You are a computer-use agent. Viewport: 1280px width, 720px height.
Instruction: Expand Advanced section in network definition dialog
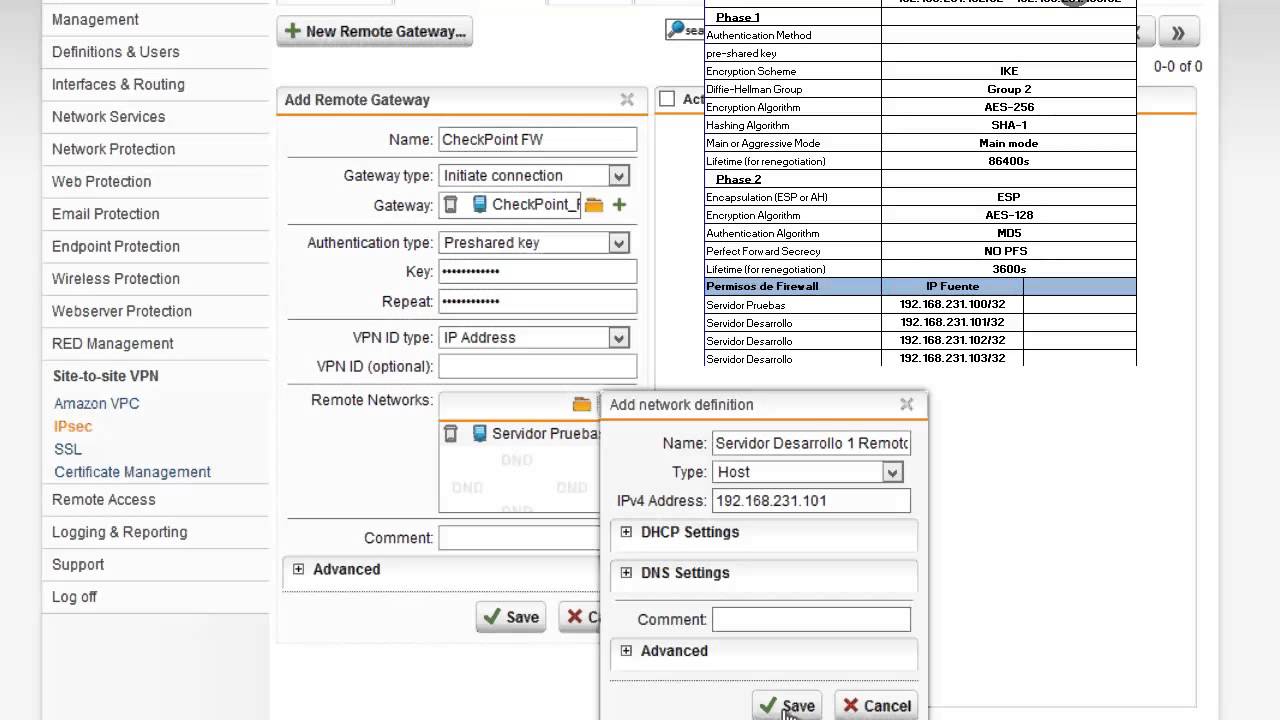coord(626,651)
